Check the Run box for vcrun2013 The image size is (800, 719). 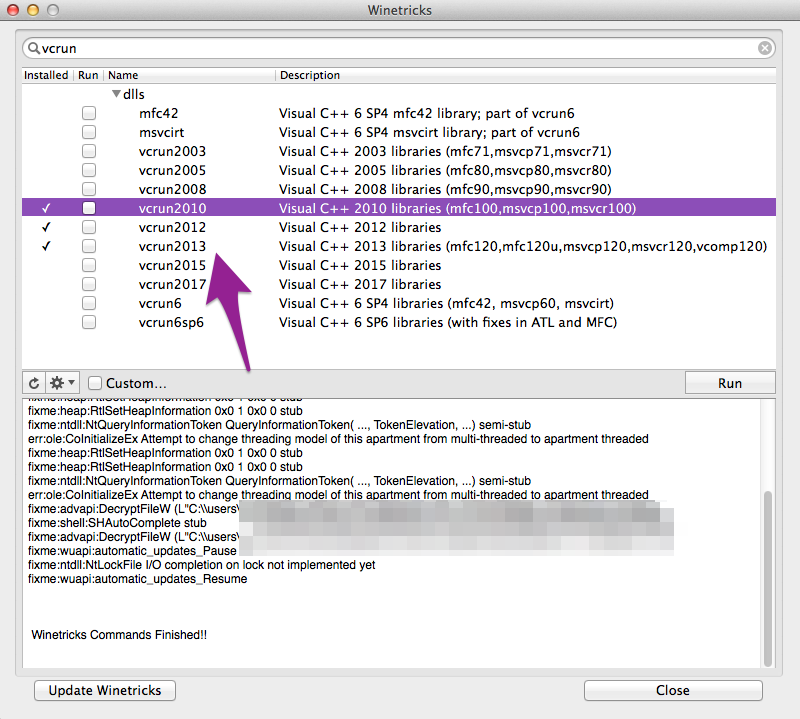(89, 246)
